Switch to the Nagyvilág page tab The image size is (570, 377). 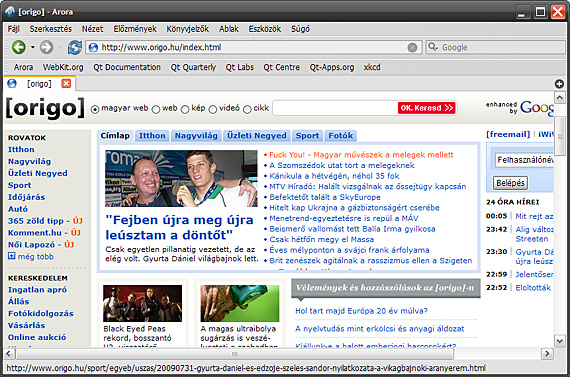click(196, 136)
